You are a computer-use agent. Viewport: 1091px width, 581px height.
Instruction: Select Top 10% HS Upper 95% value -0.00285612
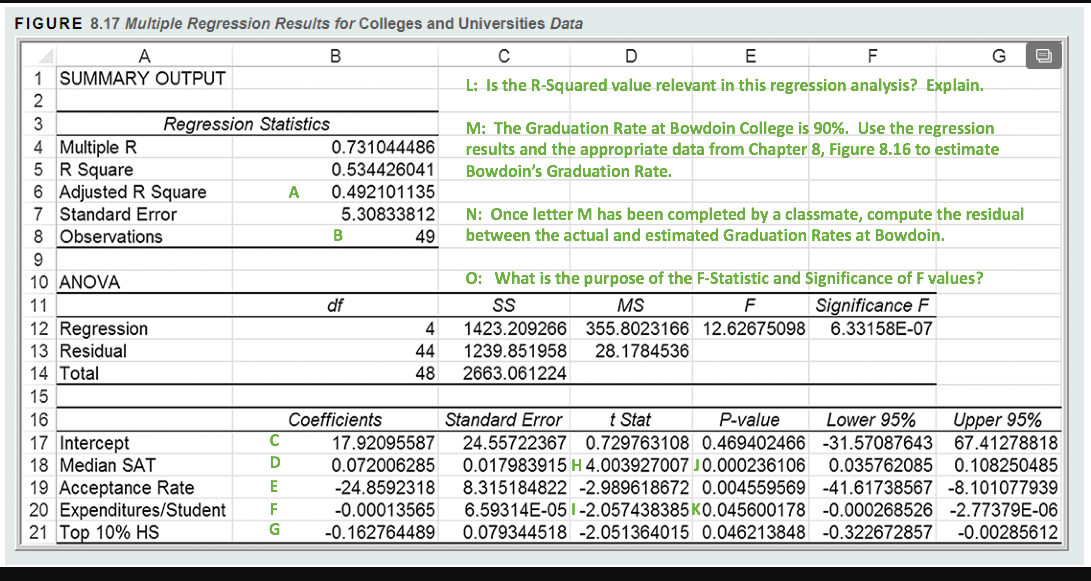point(1008,533)
